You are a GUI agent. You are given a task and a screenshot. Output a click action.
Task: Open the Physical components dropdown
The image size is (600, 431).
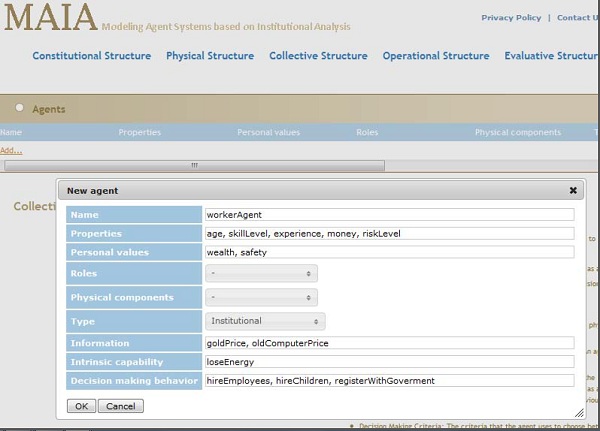261,297
